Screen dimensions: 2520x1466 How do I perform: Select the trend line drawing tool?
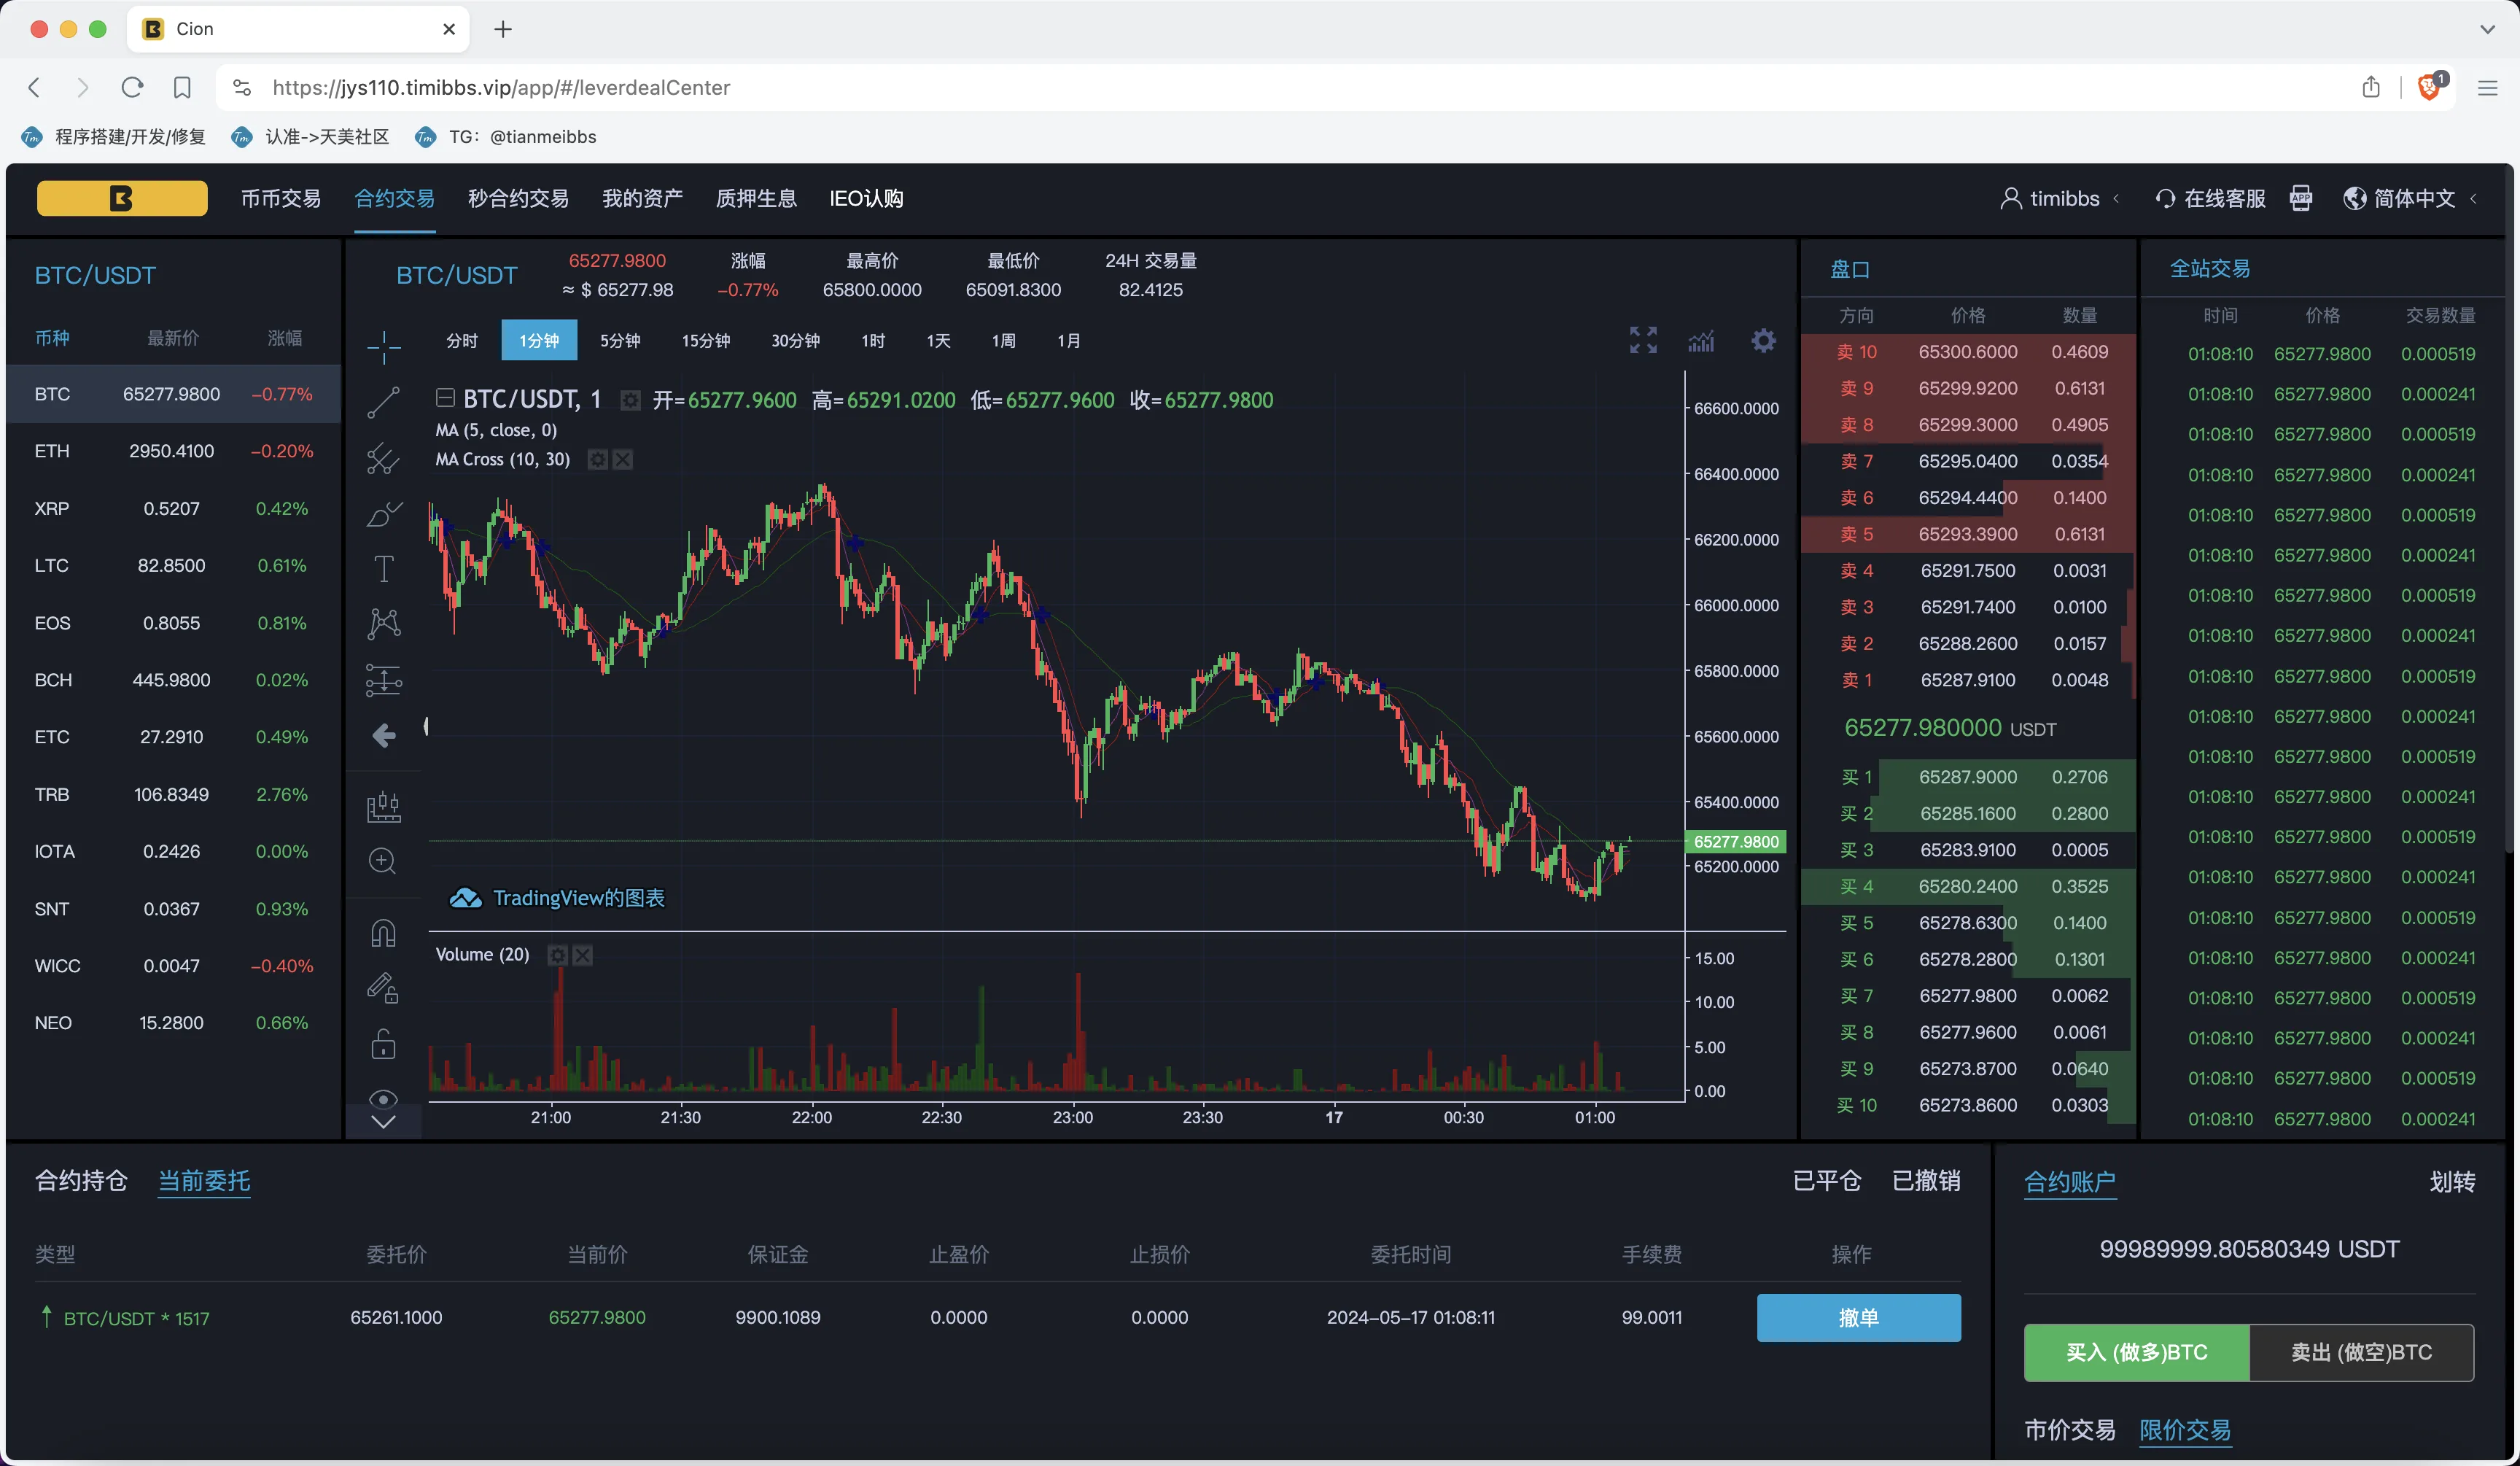tap(383, 402)
